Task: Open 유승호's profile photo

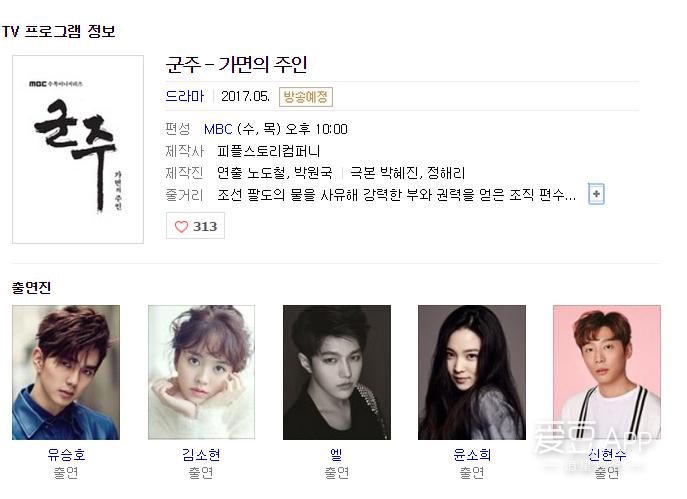Action: (x=66, y=372)
